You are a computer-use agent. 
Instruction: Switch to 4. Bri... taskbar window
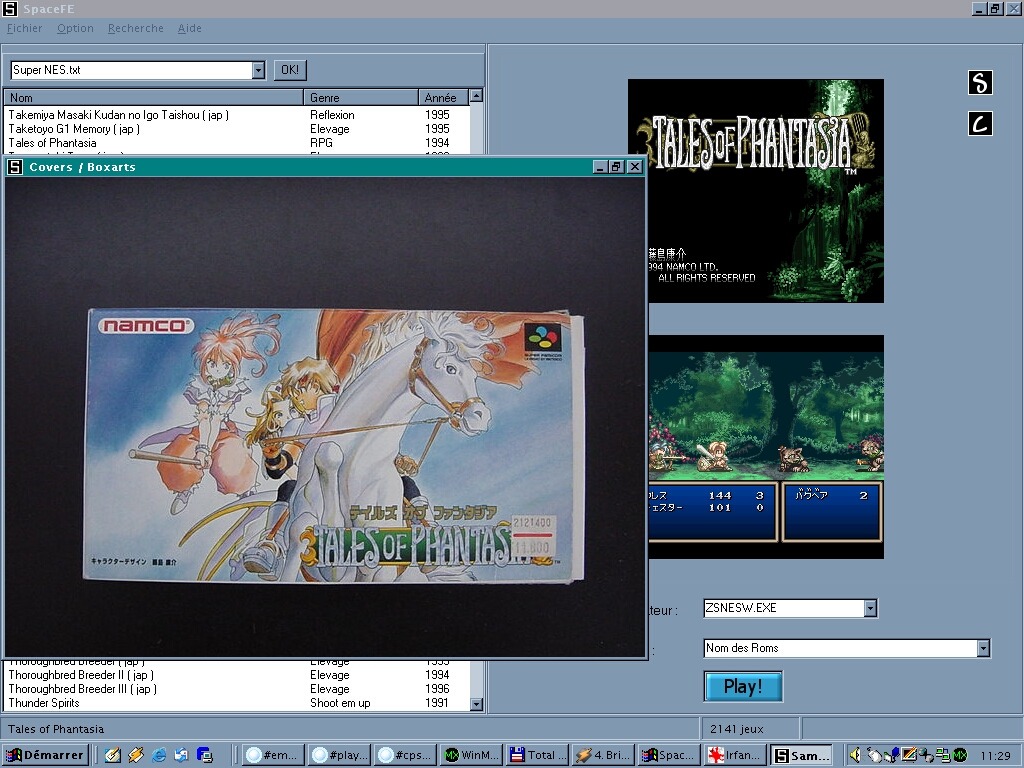pos(603,755)
